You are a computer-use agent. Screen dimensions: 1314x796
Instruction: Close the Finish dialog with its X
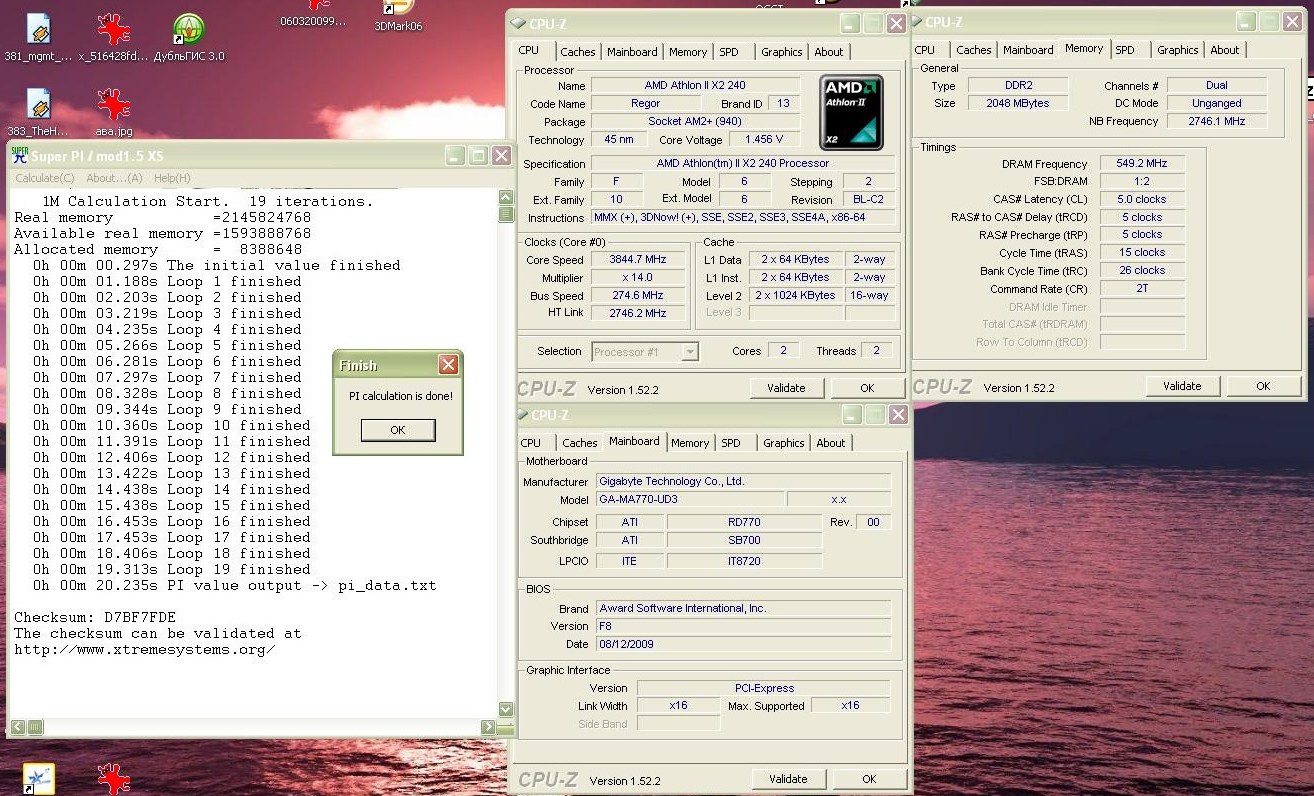(x=449, y=365)
